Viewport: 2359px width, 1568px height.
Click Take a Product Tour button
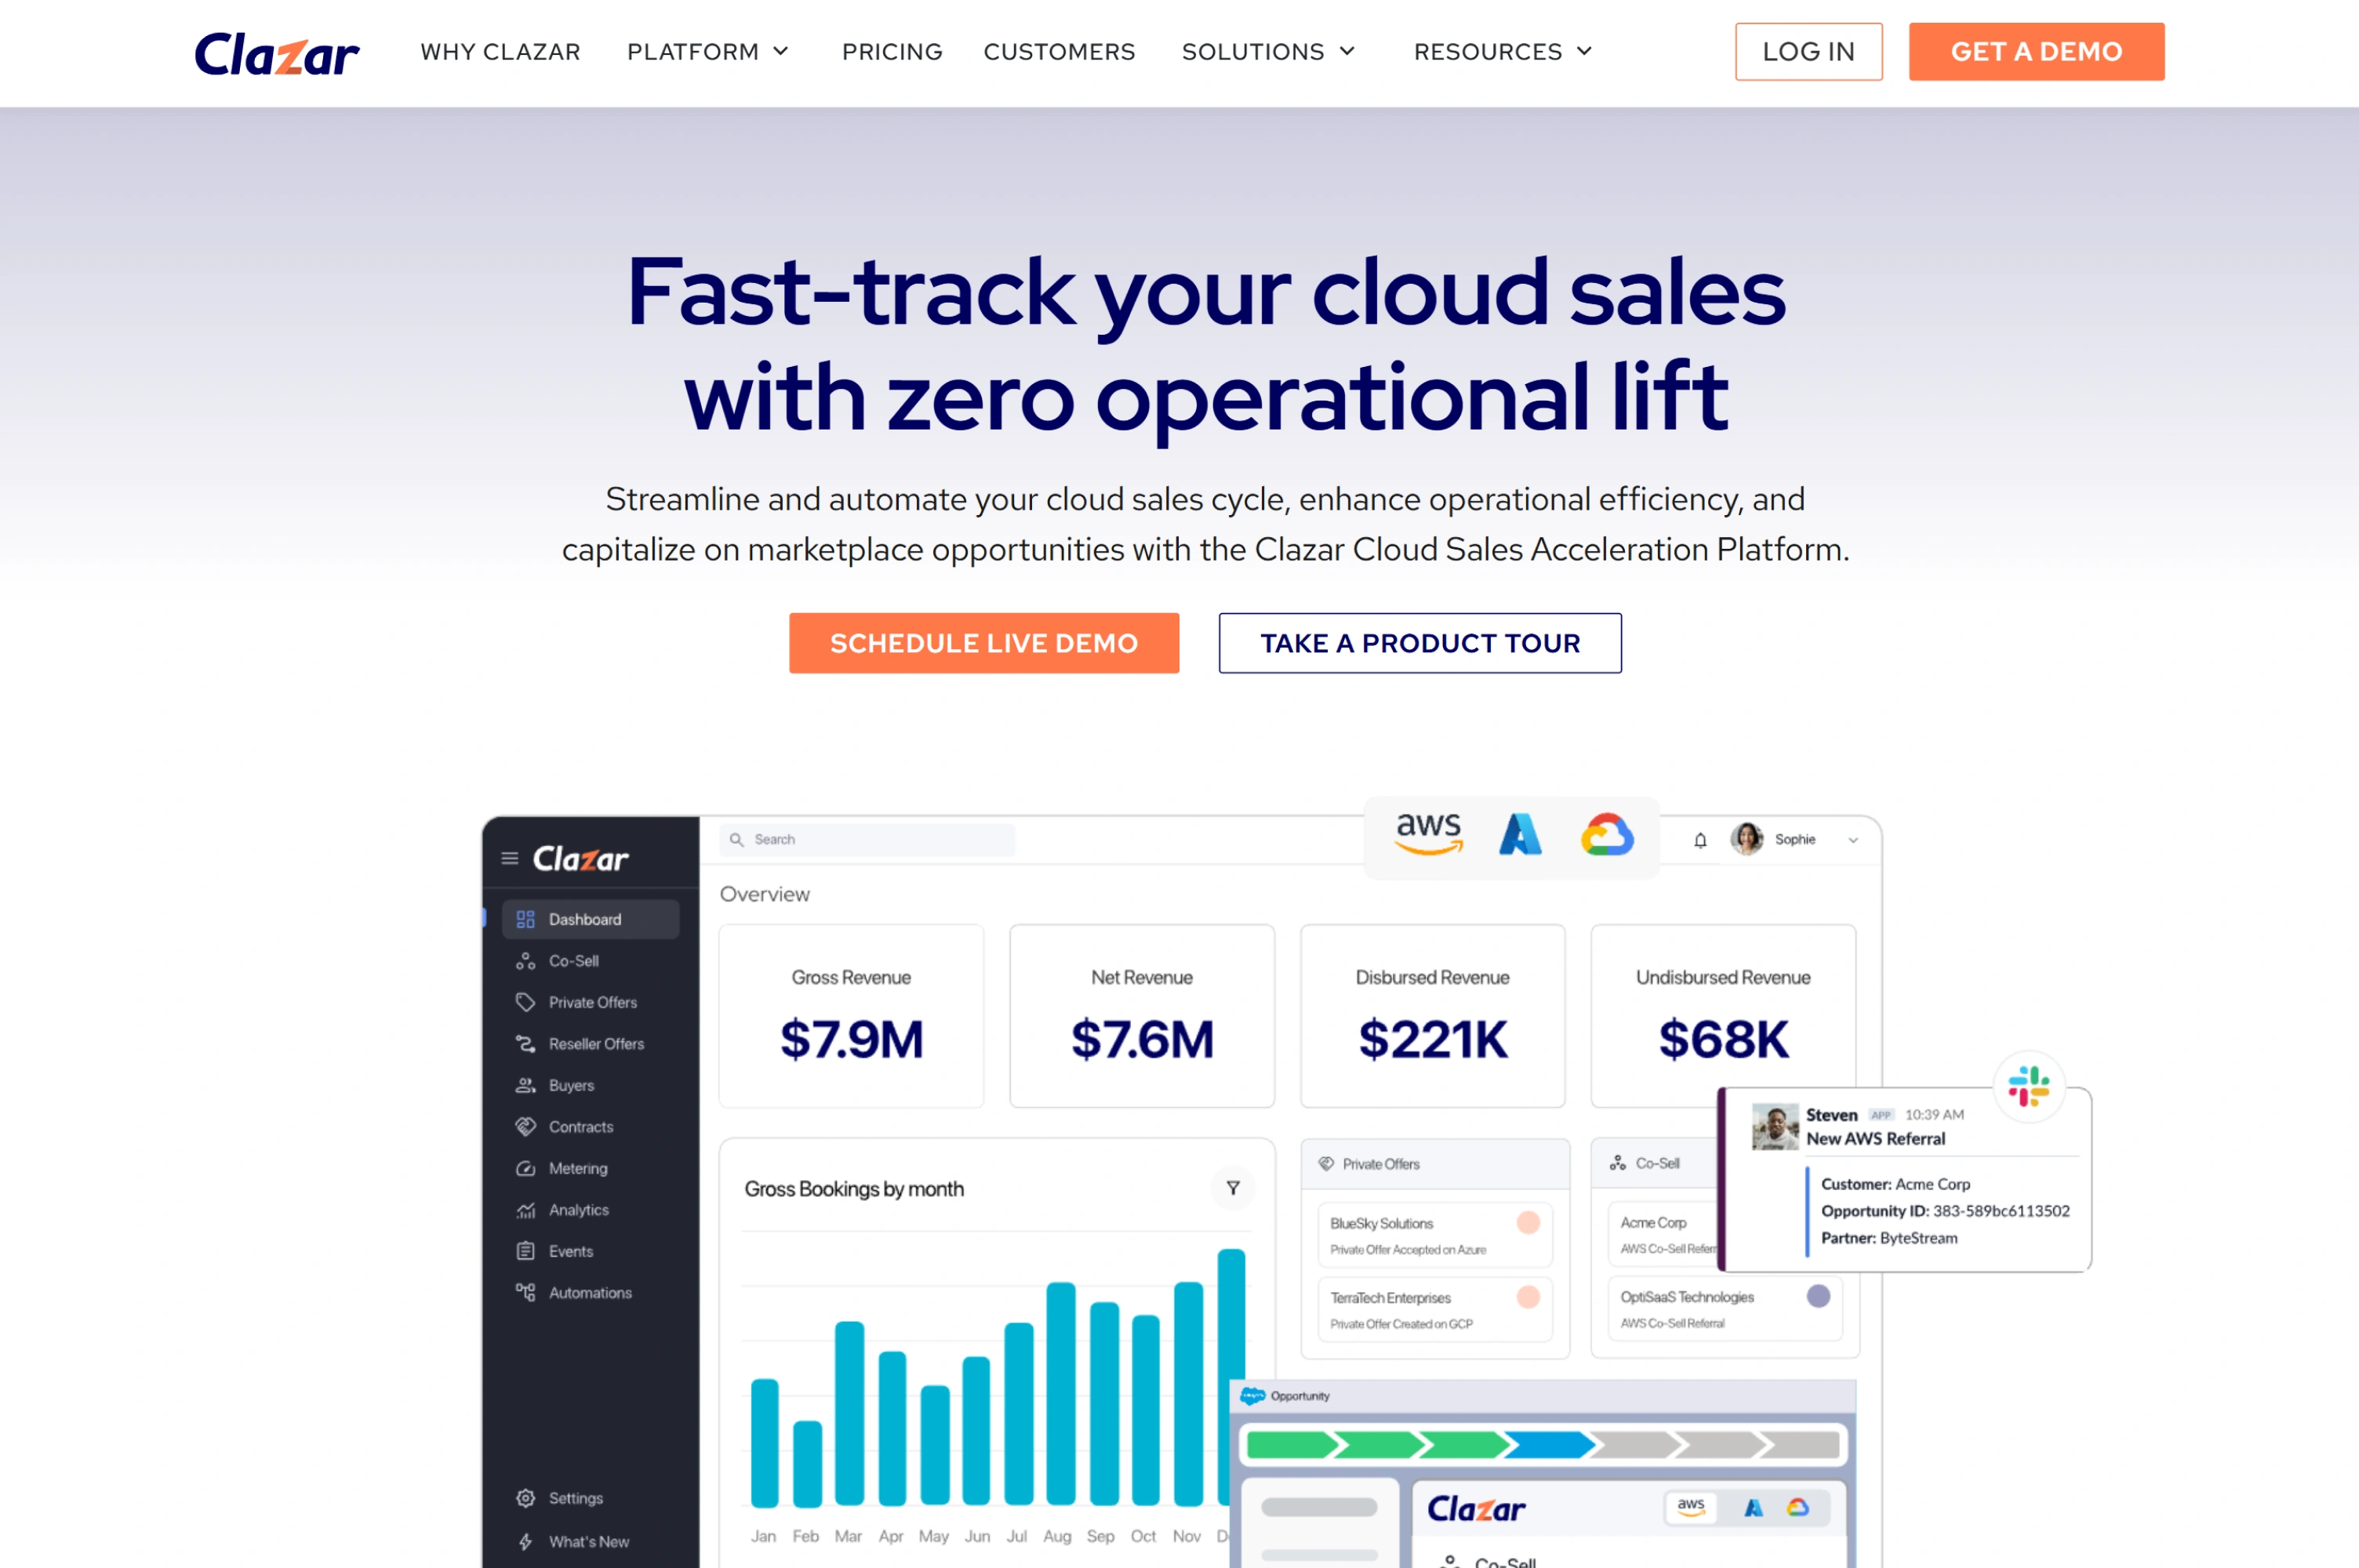click(x=1419, y=643)
